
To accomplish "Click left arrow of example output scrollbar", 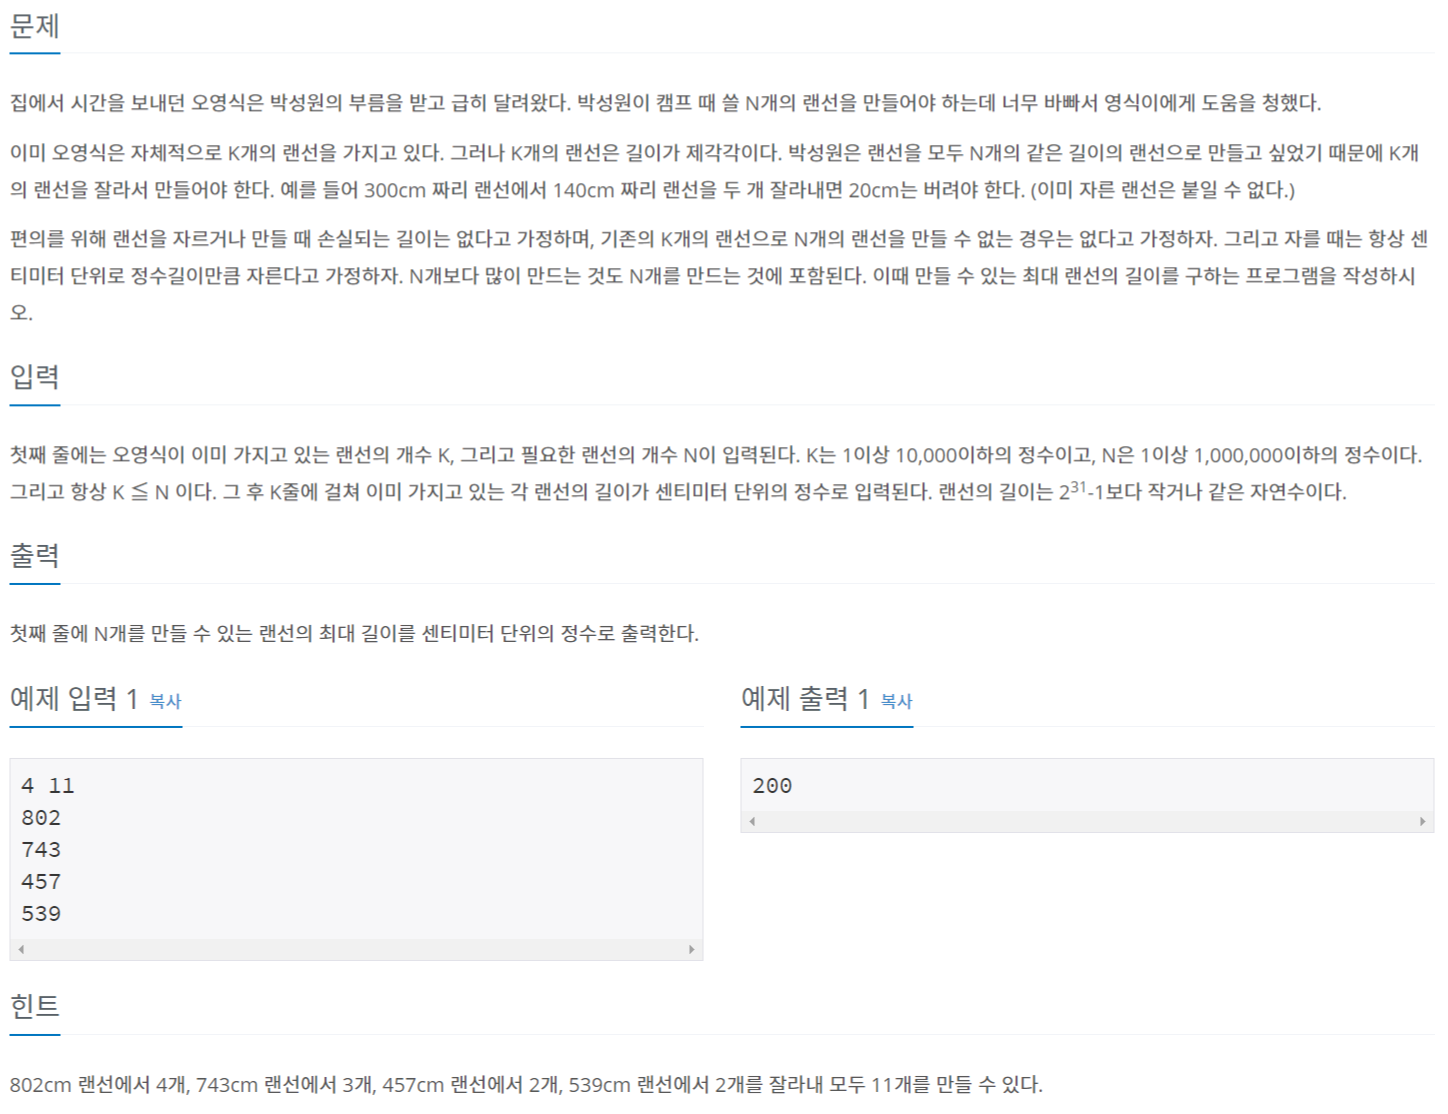I will tap(752, 821).
